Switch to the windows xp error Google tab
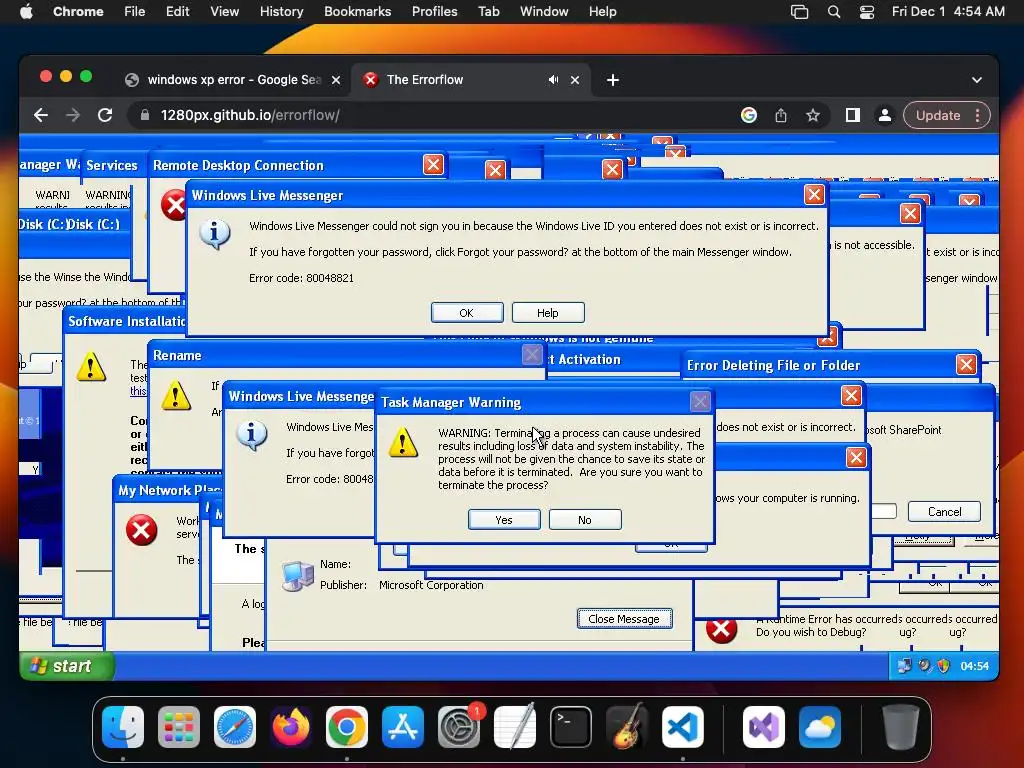The width and height of the screenshot is (1024, 768). coord(234,80)
